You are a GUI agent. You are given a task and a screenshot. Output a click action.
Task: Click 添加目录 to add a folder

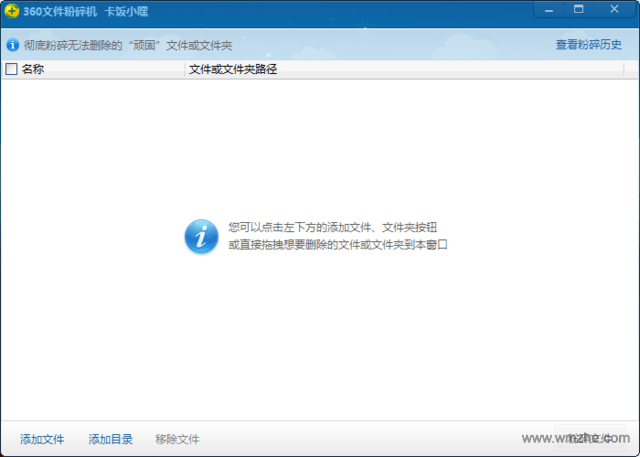[x=111, y=439]
